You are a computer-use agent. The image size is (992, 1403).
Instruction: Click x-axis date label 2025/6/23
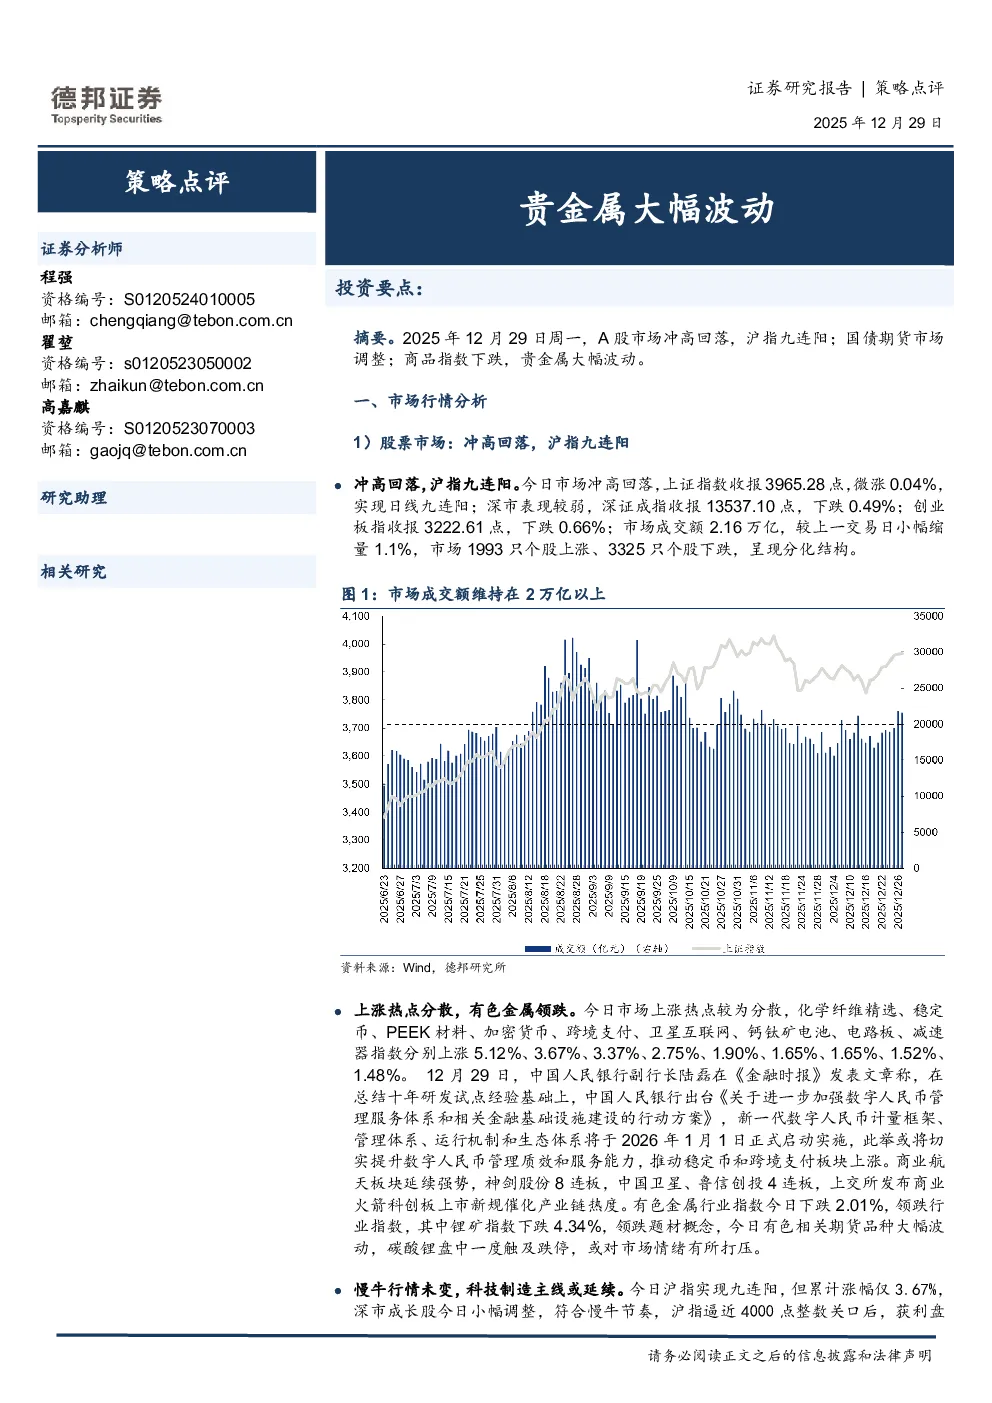click(x=384, y=900)
